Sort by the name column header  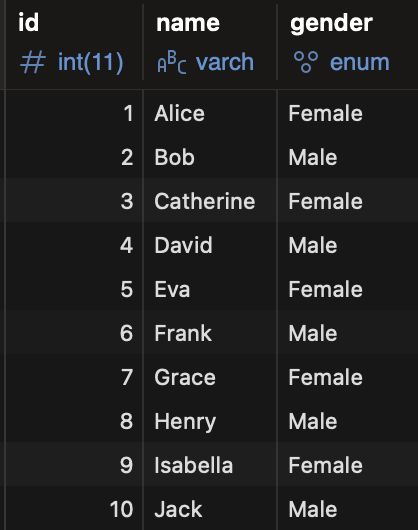(188, 23)
